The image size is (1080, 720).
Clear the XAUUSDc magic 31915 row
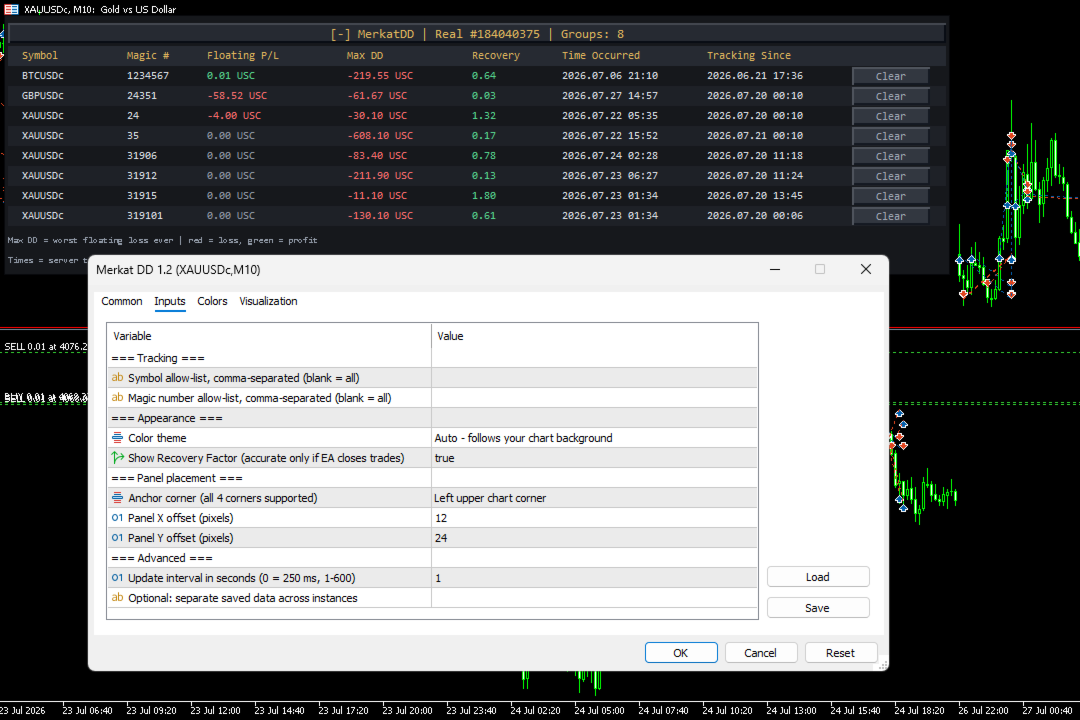click(891, 196)
